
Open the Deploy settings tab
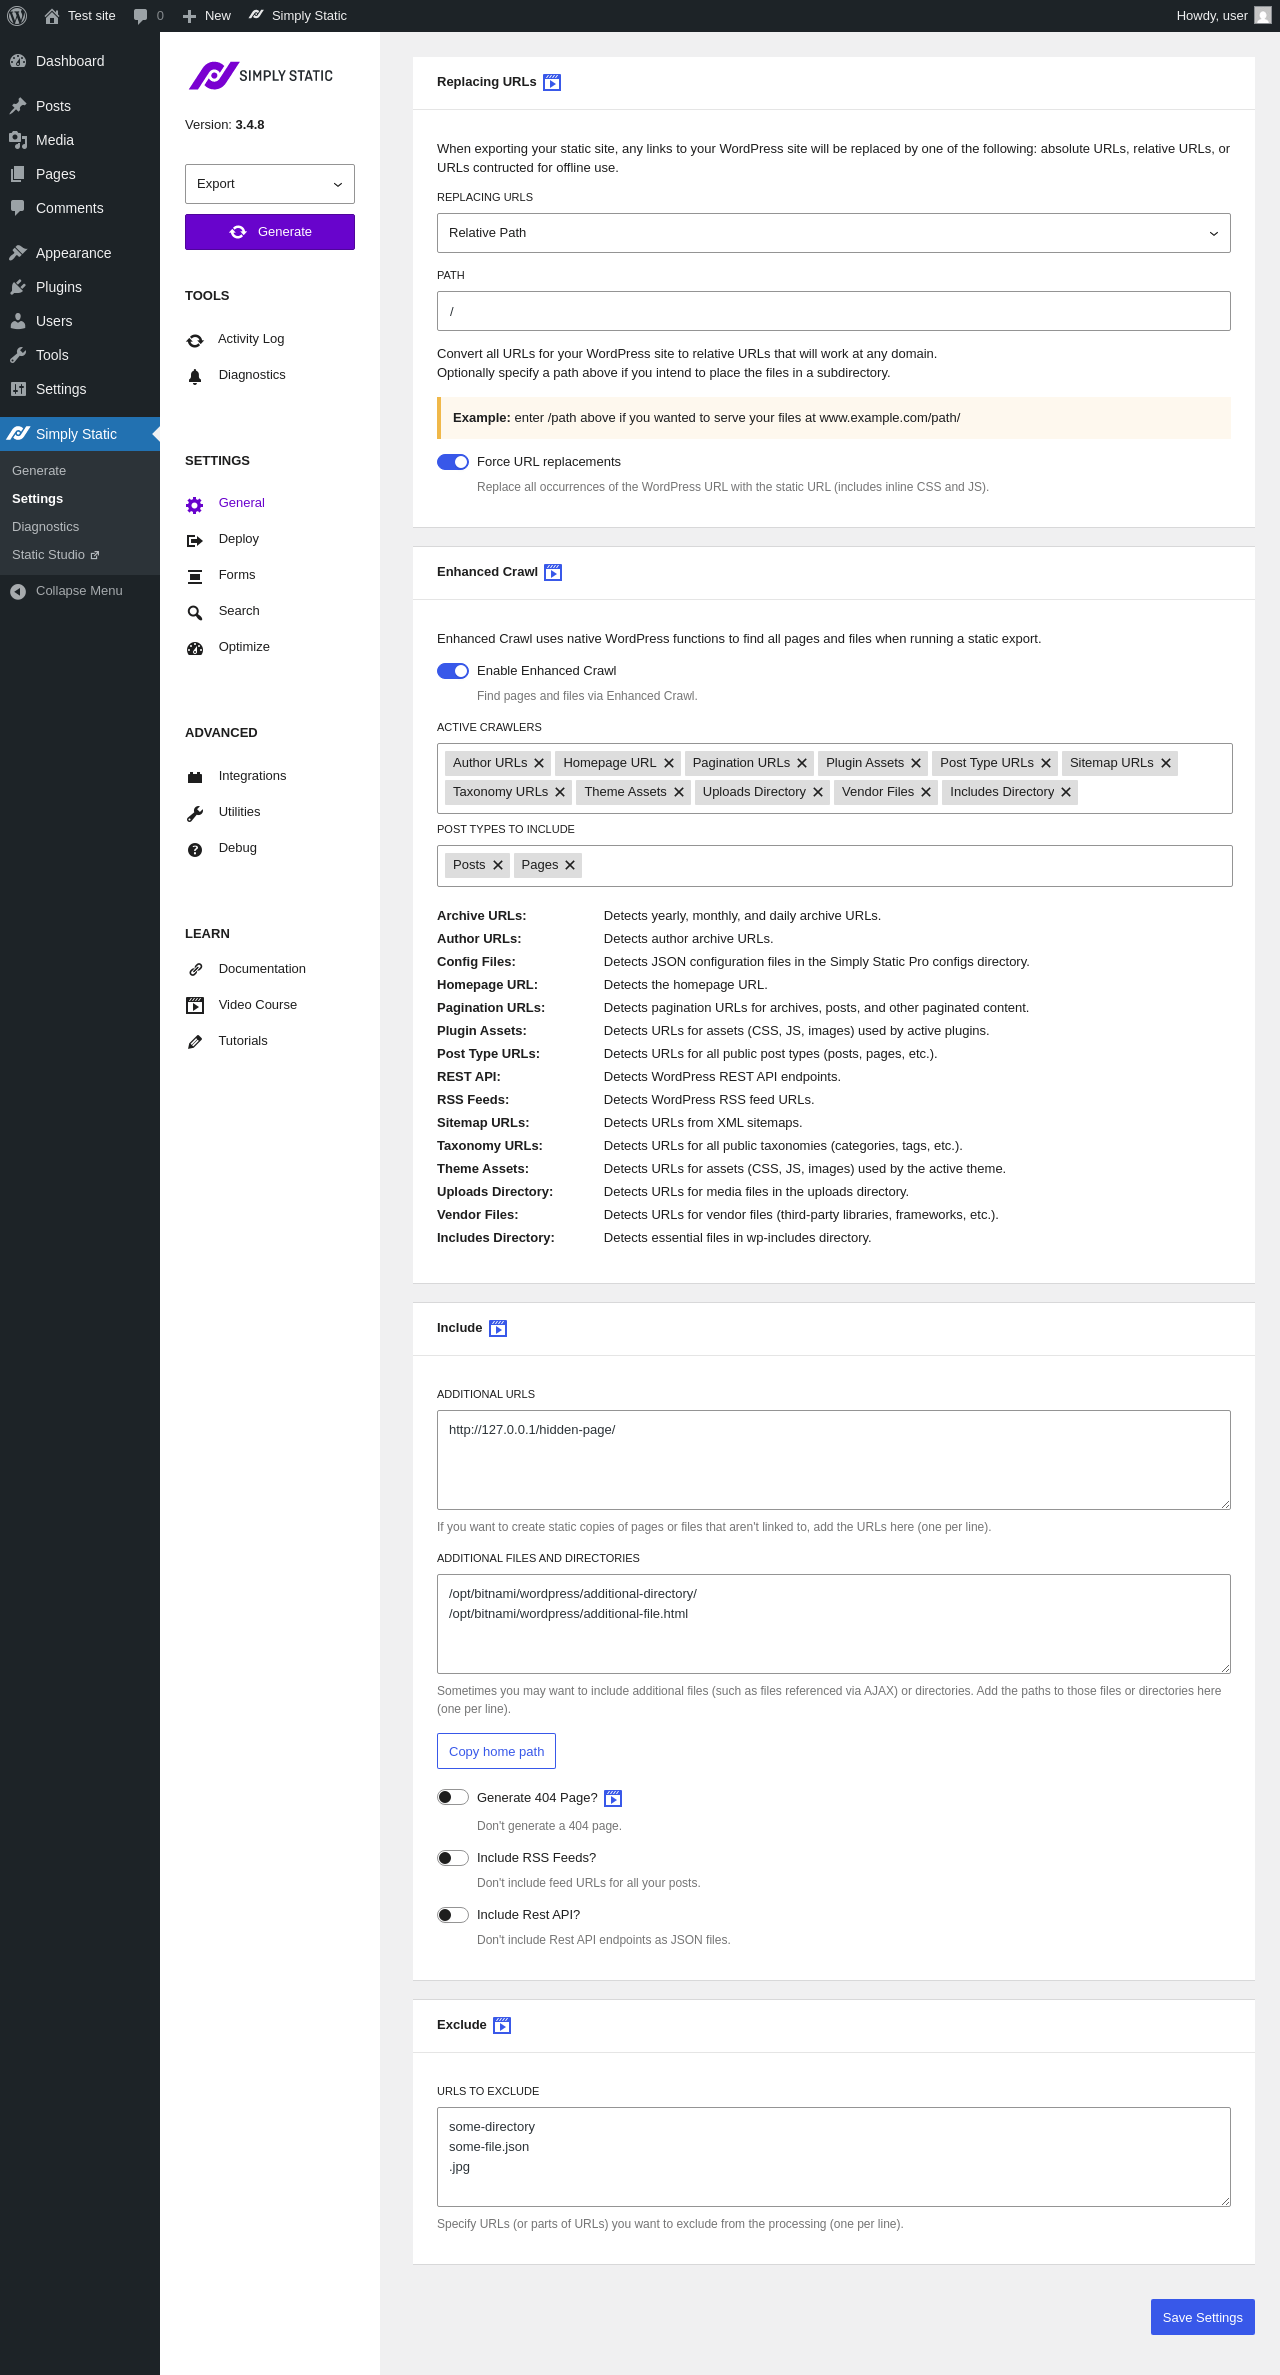(238, 539)
